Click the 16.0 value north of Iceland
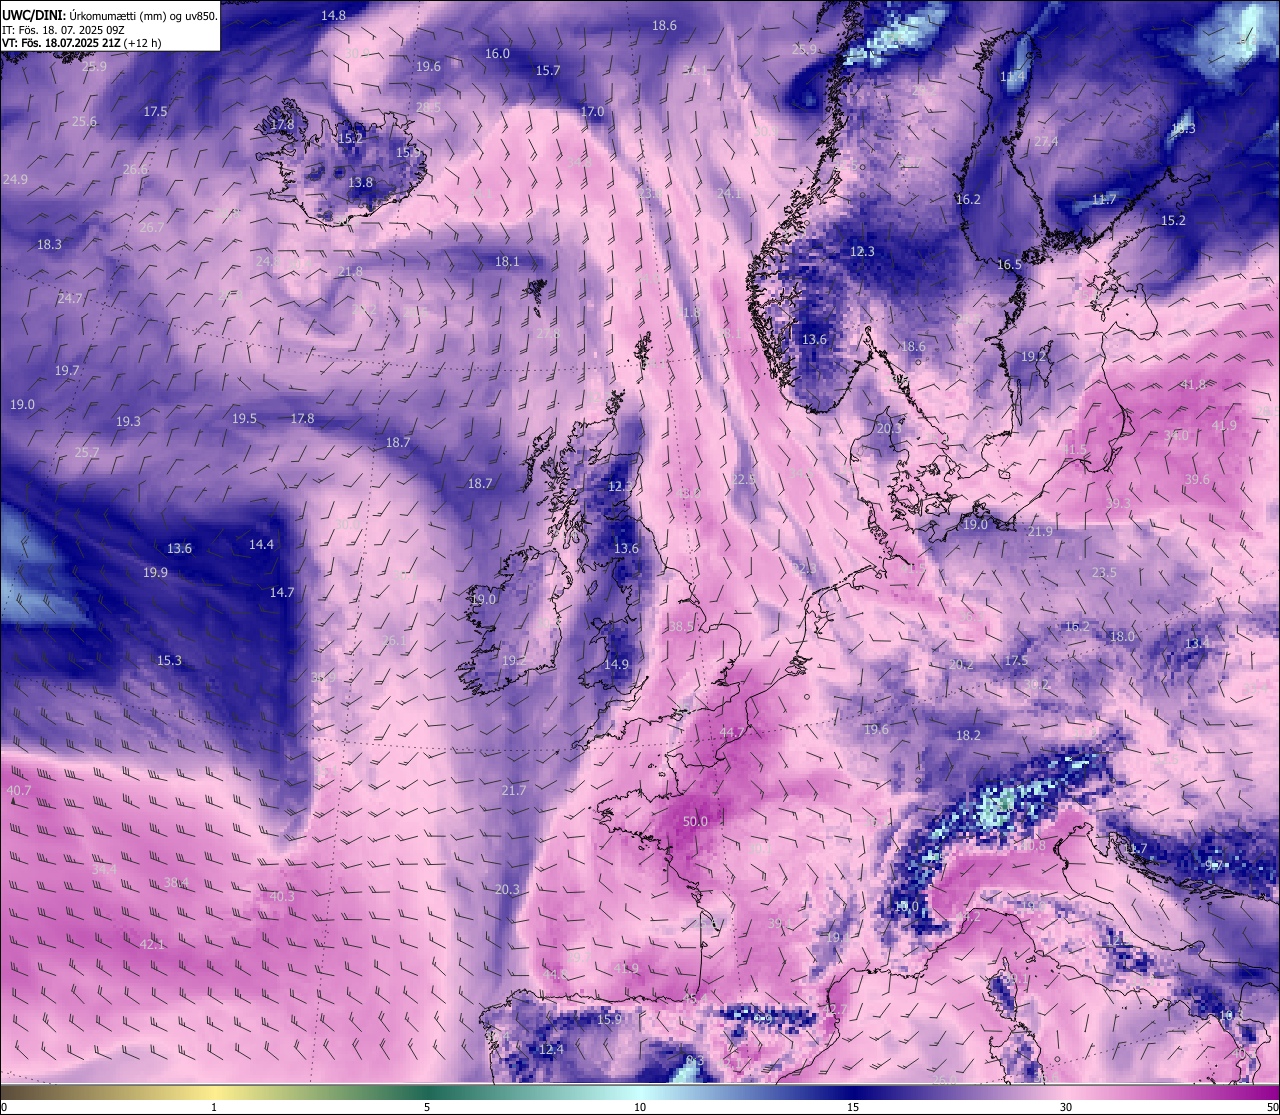Viewport: 1280px width, 1115px height. (497, 54)
